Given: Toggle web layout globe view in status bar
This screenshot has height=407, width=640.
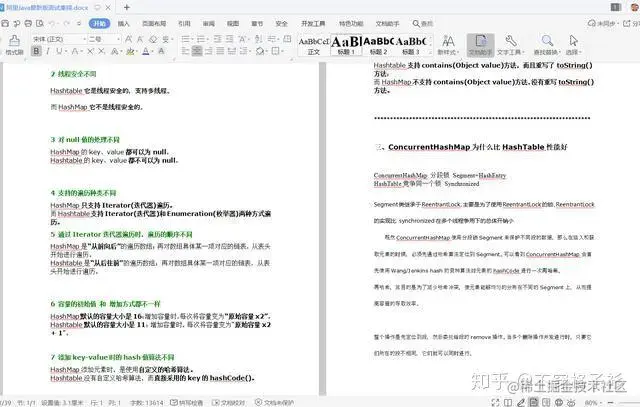Looking at the screenshot, I should click(559, 403).
